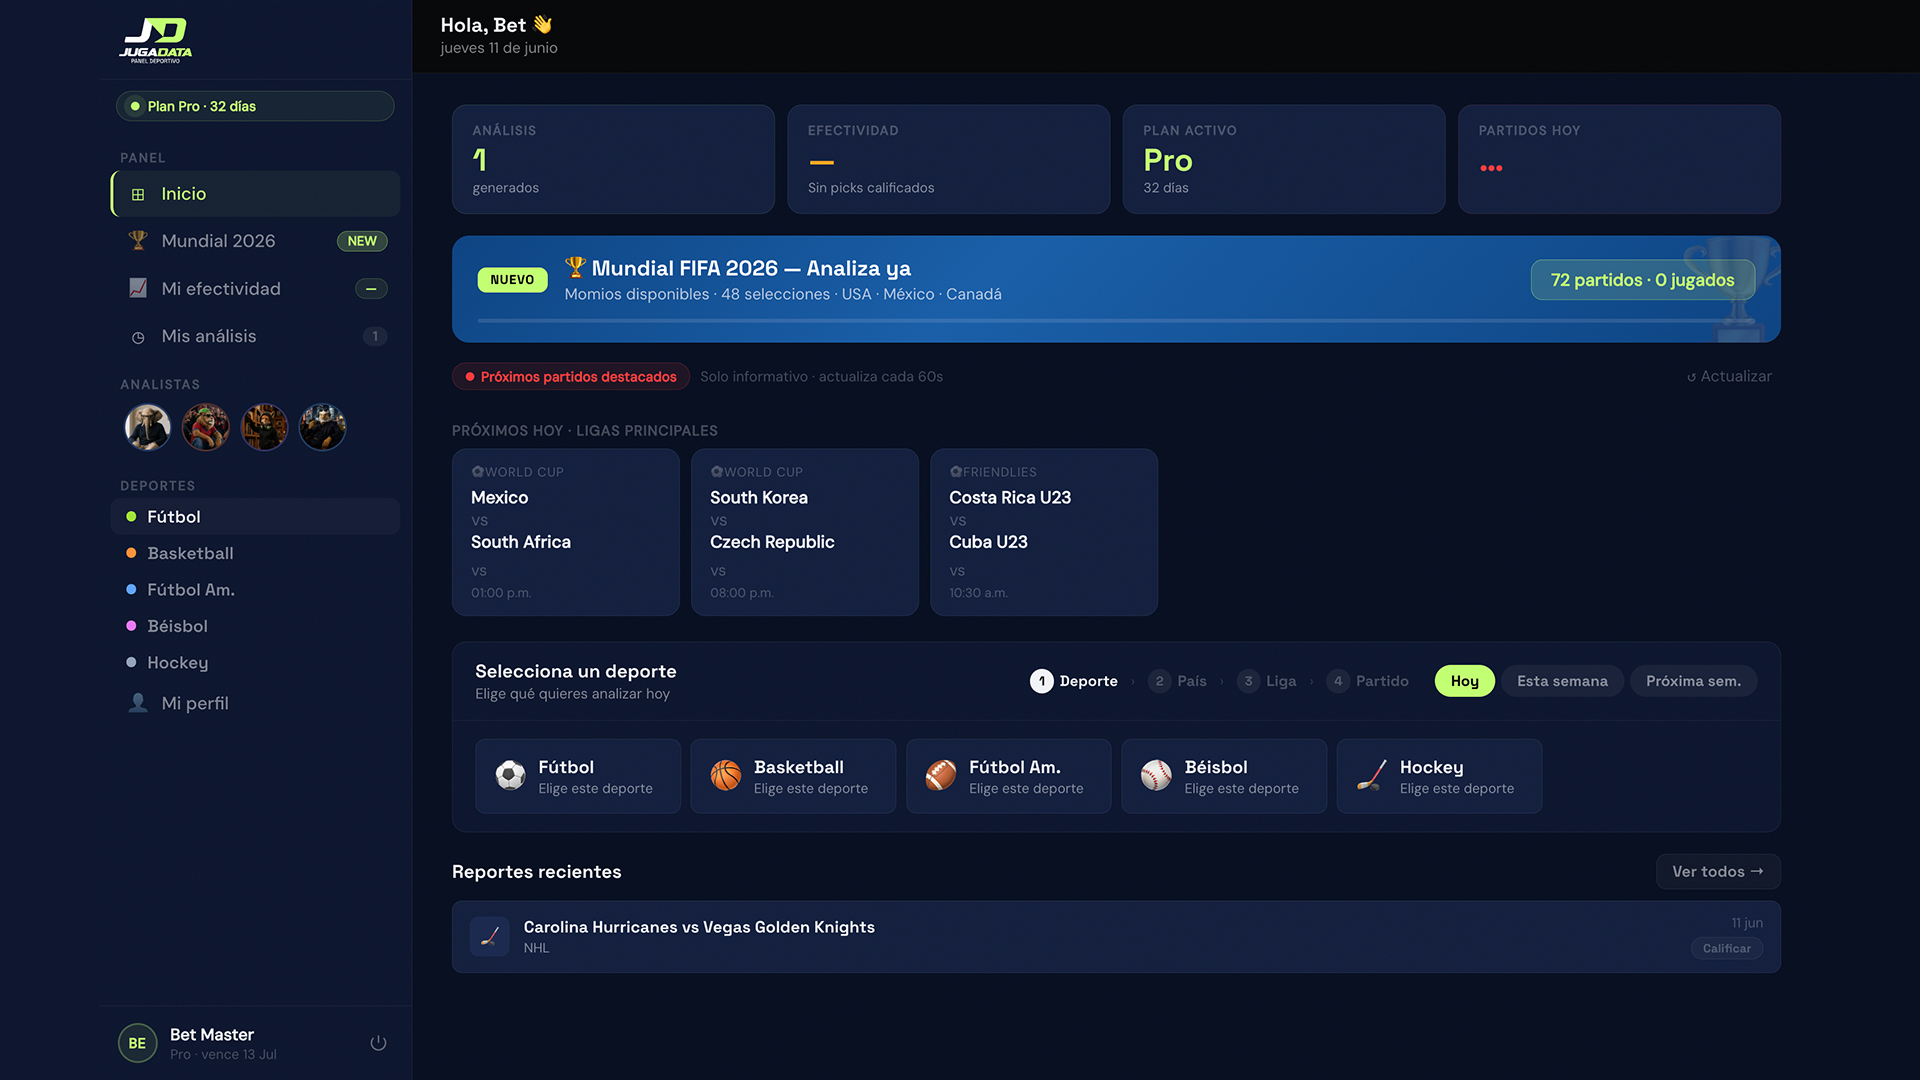Open Mis análisis menu item
Viewport: 1920px width, 1080px height.
click(255, 337)
